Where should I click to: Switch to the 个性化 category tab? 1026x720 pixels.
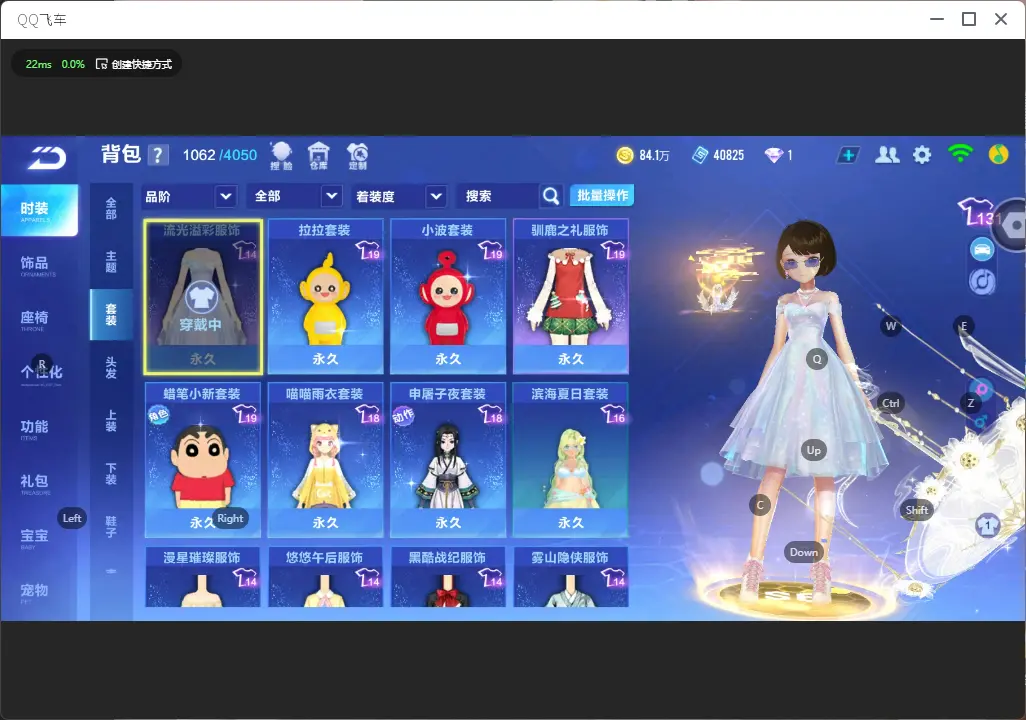tap(39, 373)
